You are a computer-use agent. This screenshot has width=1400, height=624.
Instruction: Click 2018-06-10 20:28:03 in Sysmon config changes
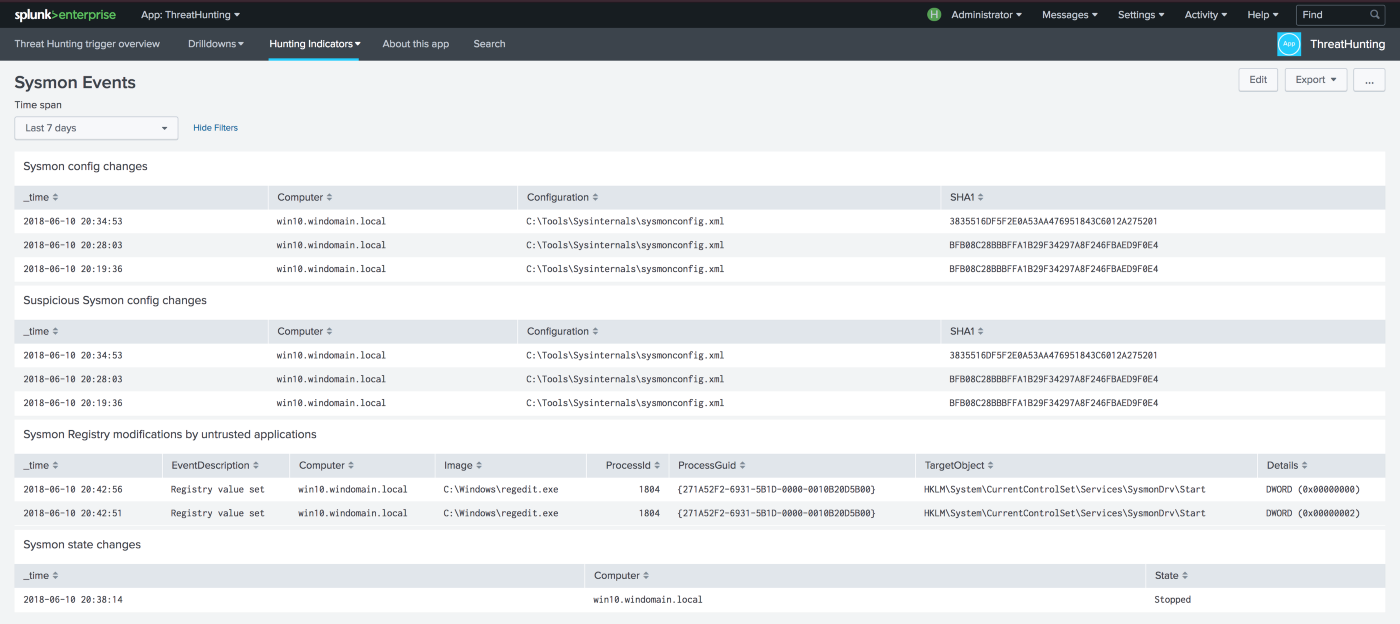[x=73, y=245]
